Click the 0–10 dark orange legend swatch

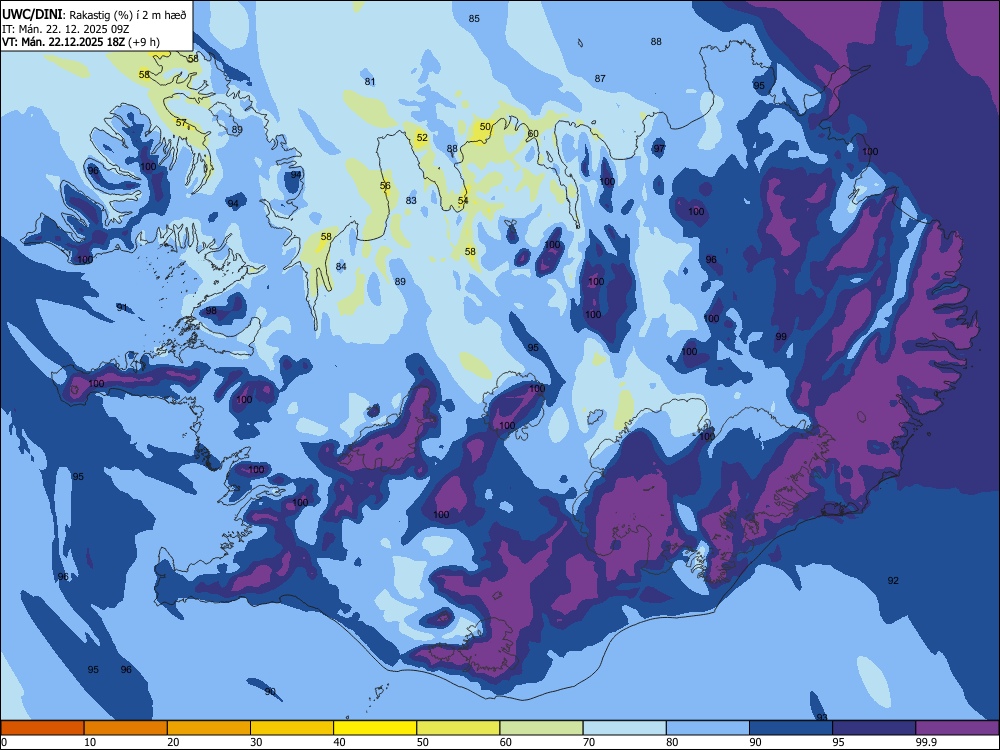[43, 728]
